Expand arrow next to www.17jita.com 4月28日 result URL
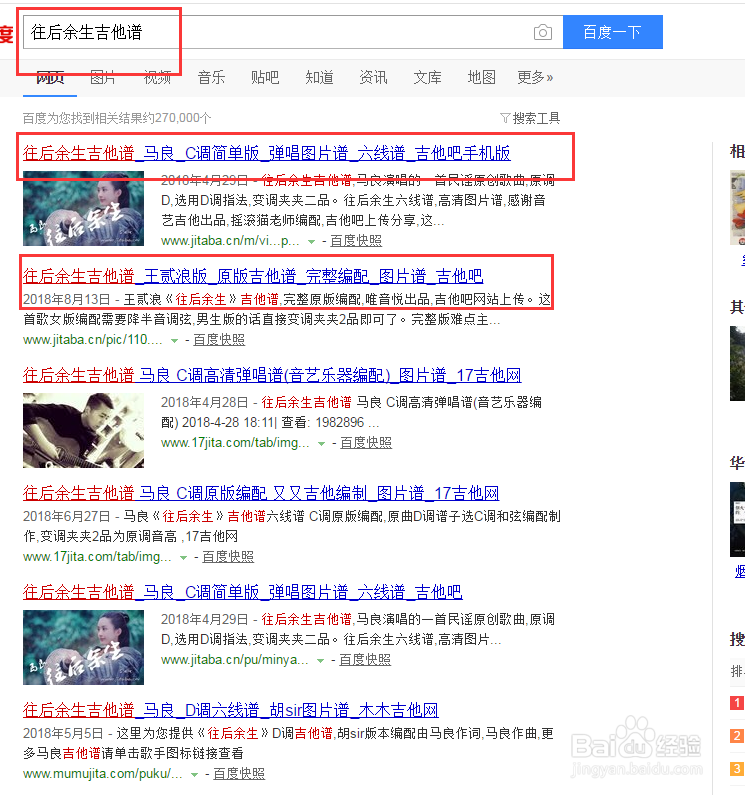This screenshot has height=795, width=745. (x=321, y=444)
